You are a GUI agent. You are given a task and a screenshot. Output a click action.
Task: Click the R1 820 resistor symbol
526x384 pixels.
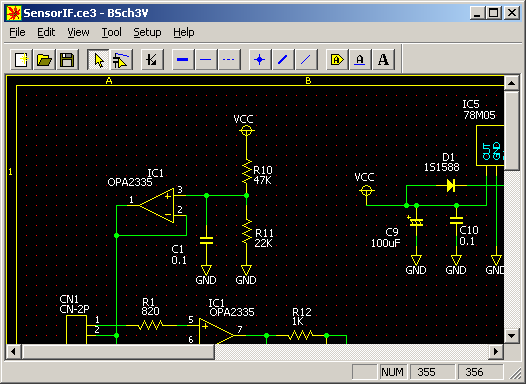(151, 325)
